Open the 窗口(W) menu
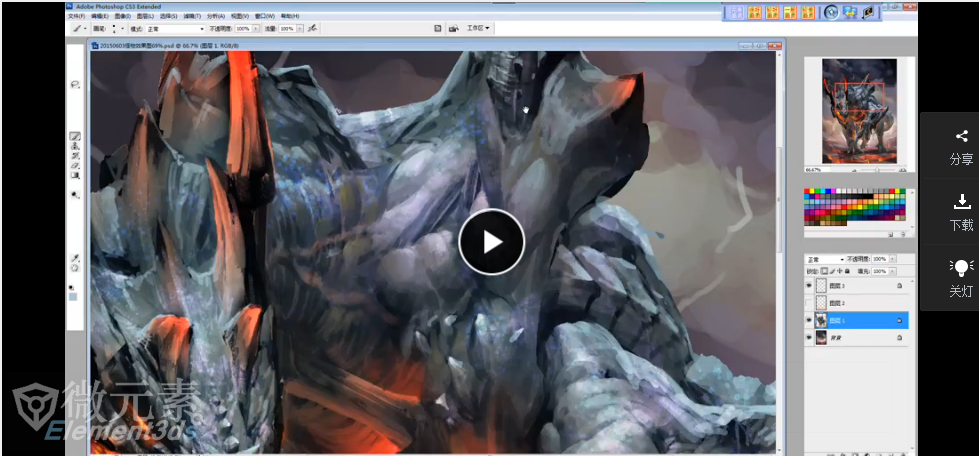This screenshot has height=456, width=979. tap(265, 16)
